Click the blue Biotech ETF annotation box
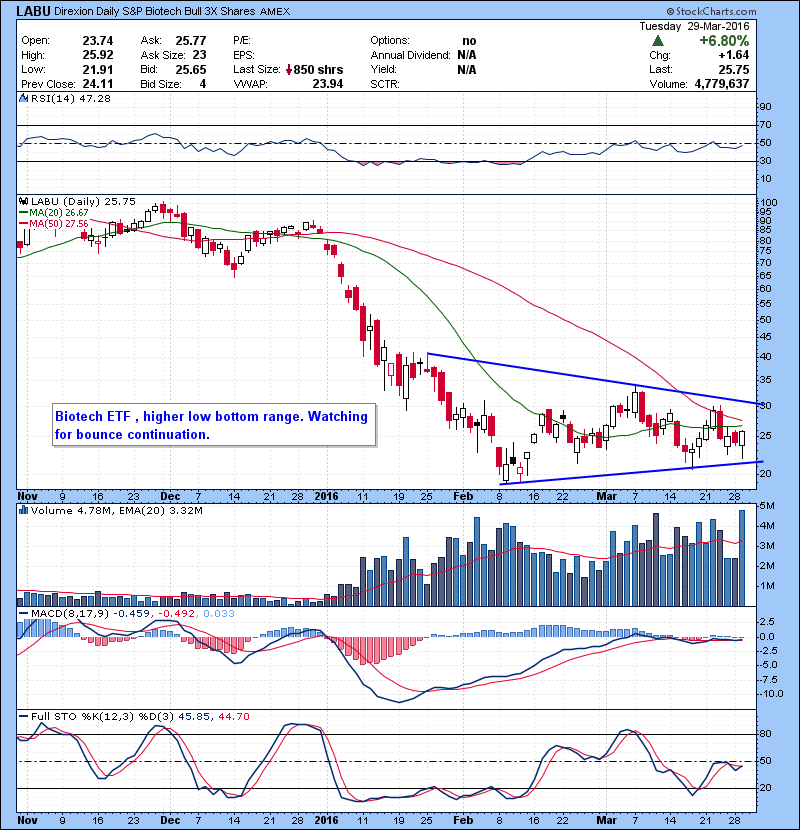This screenshot has width=800, height=830. [214, 425]
